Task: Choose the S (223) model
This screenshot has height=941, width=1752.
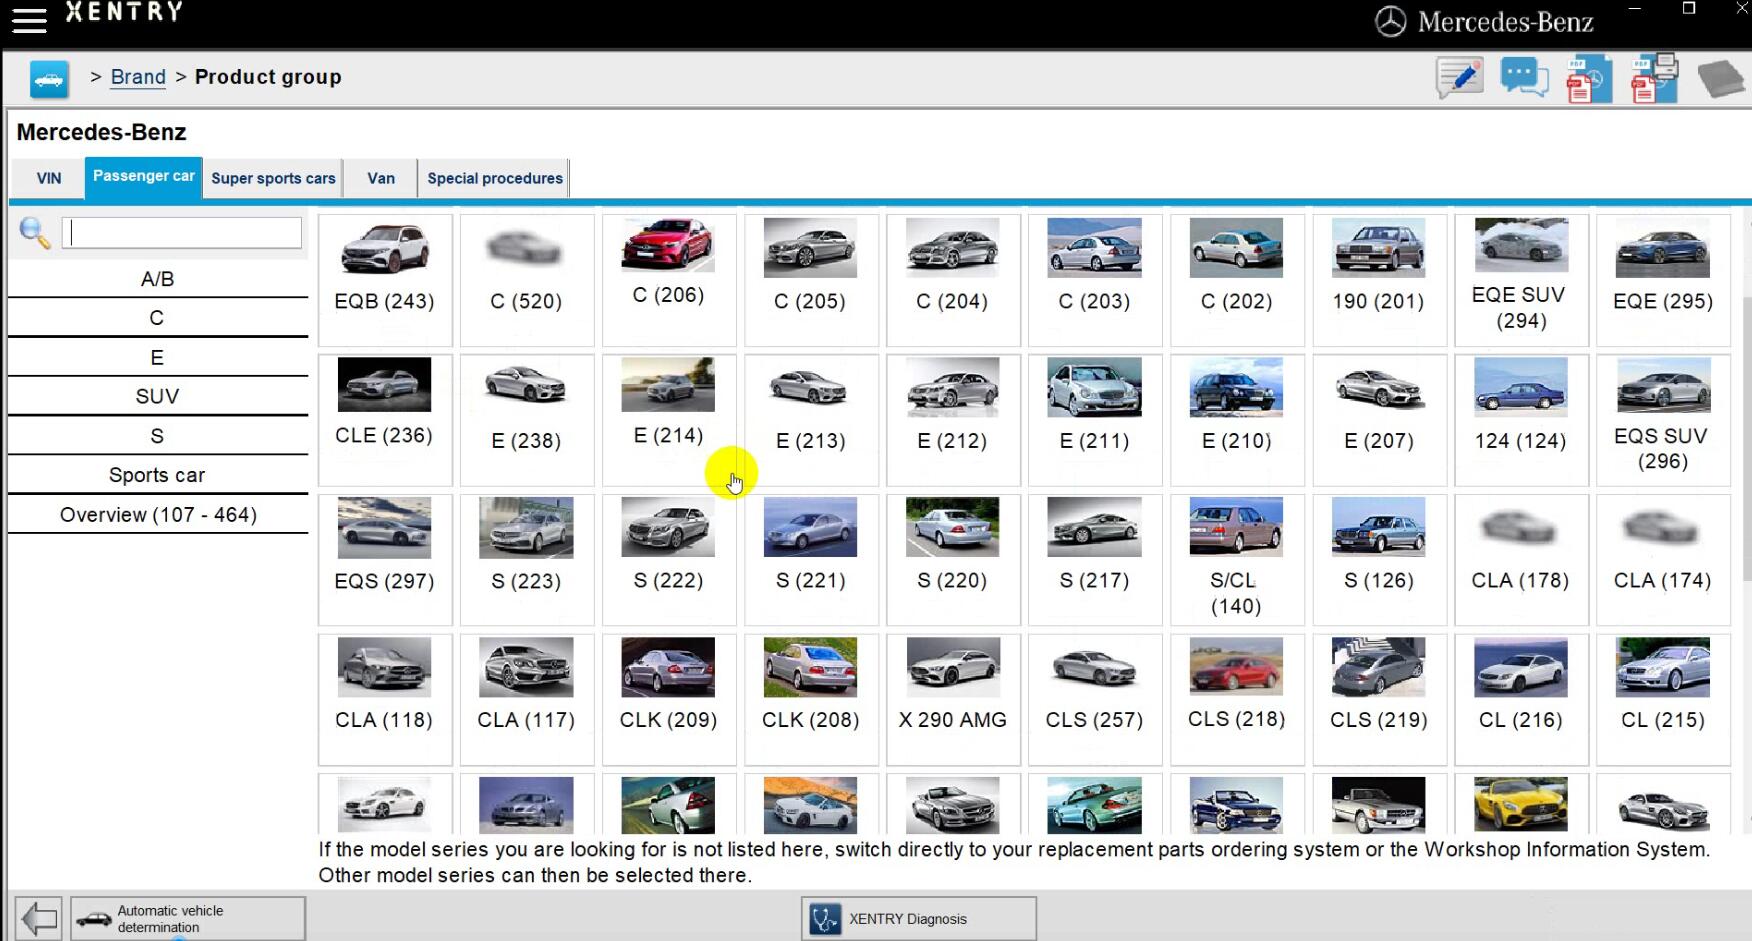Action: point(527,560)
